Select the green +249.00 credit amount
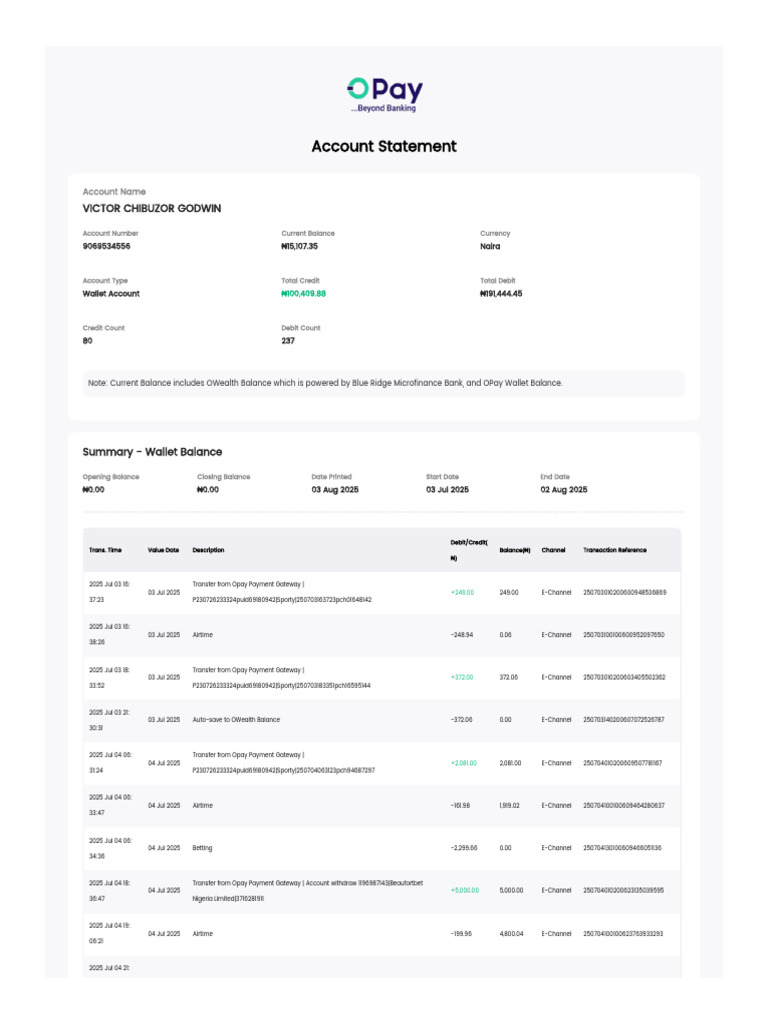The image size is (768, 1024). click(x=462, y=593)
